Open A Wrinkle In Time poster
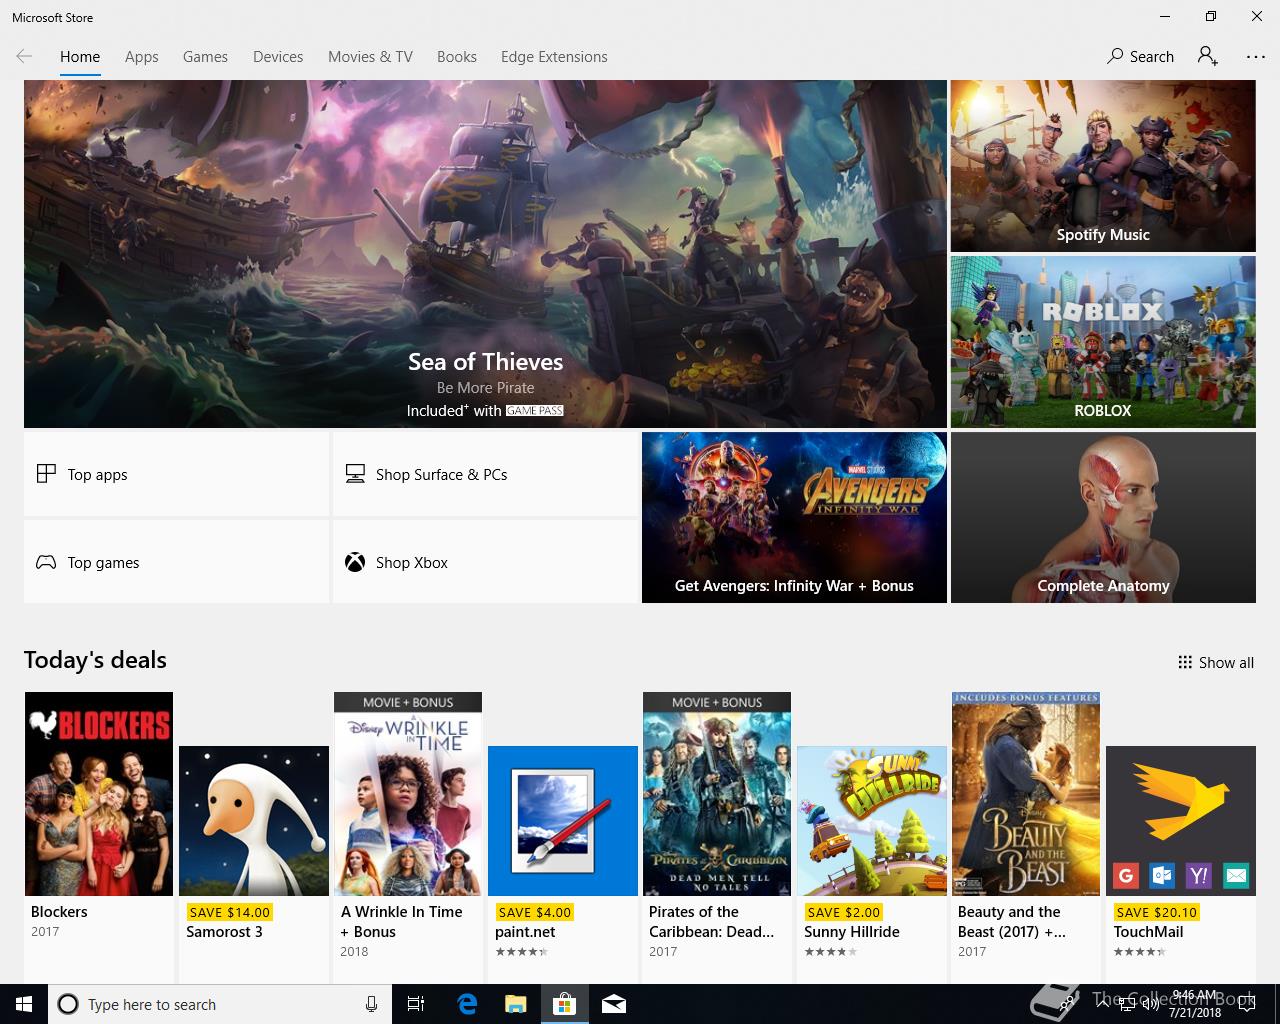Screen dimensions: 1280x1024 [408, 794]
